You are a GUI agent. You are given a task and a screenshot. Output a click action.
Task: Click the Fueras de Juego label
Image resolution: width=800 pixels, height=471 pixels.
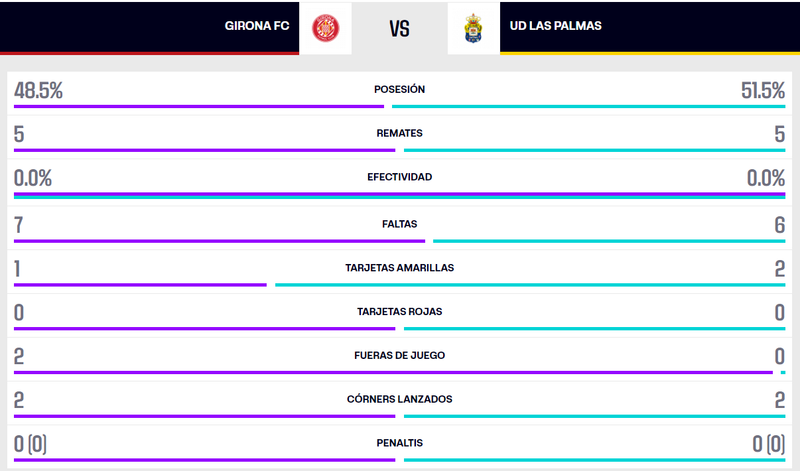[x=400, y=355]
